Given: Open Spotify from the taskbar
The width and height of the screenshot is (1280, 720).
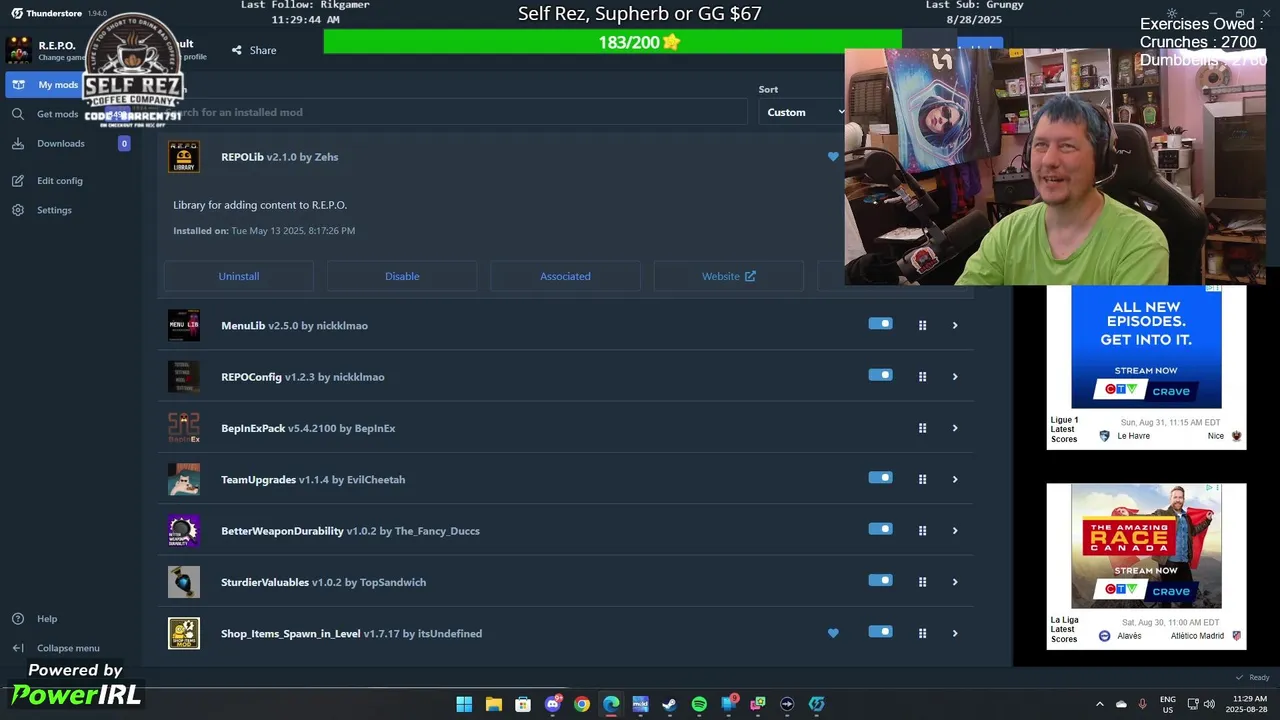Looking at the screenshot, I should coord(699,704).
